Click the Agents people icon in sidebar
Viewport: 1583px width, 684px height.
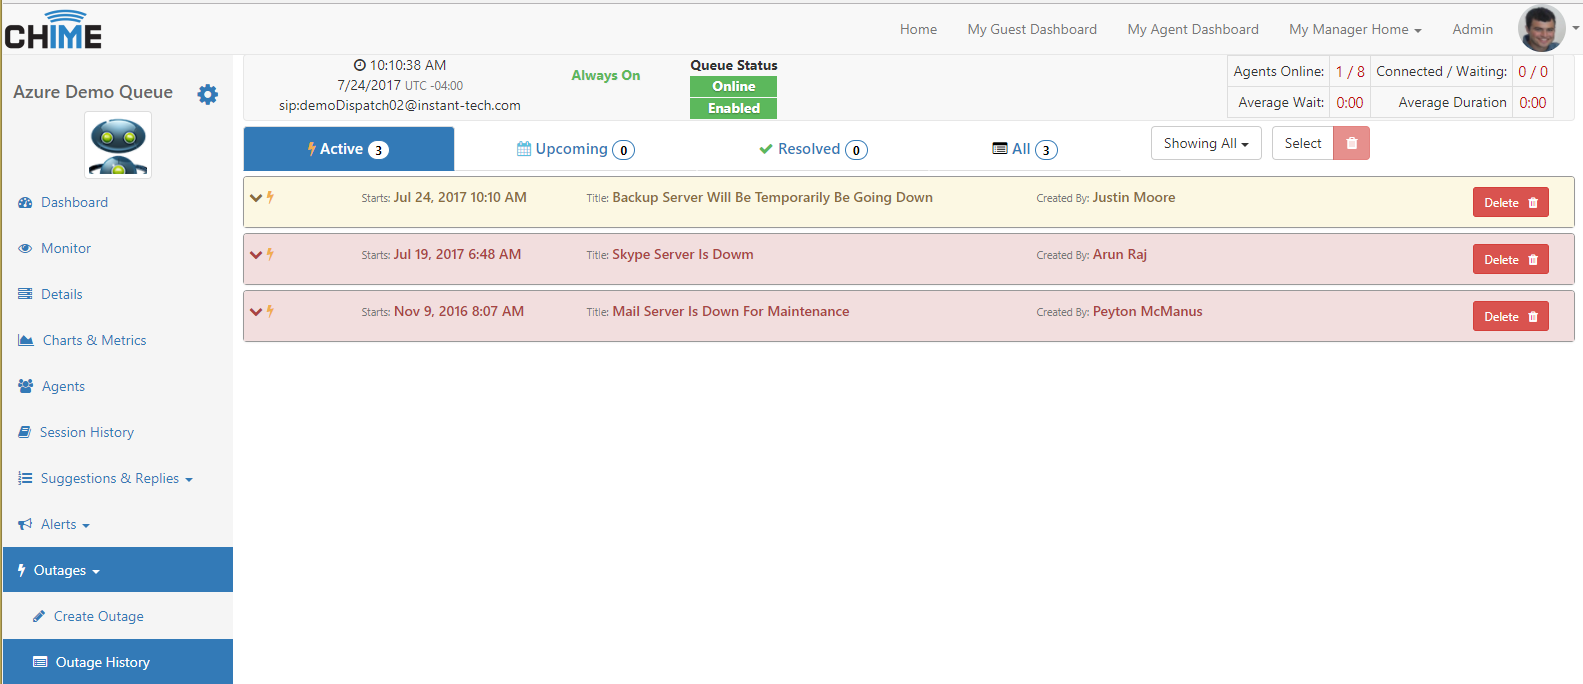(x=26, y=386)
